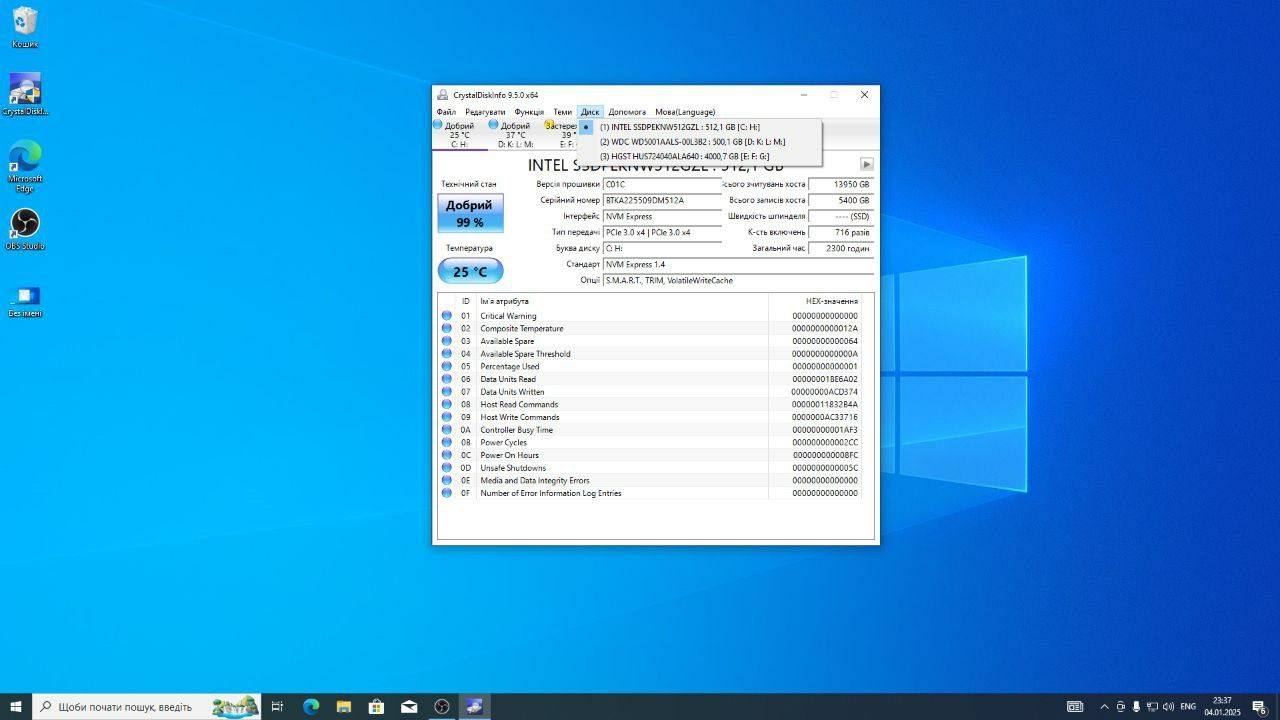This screenshot has width=1280, height=720.
Task: Switch to the C: H: disk tab
Action: [460, 135]
